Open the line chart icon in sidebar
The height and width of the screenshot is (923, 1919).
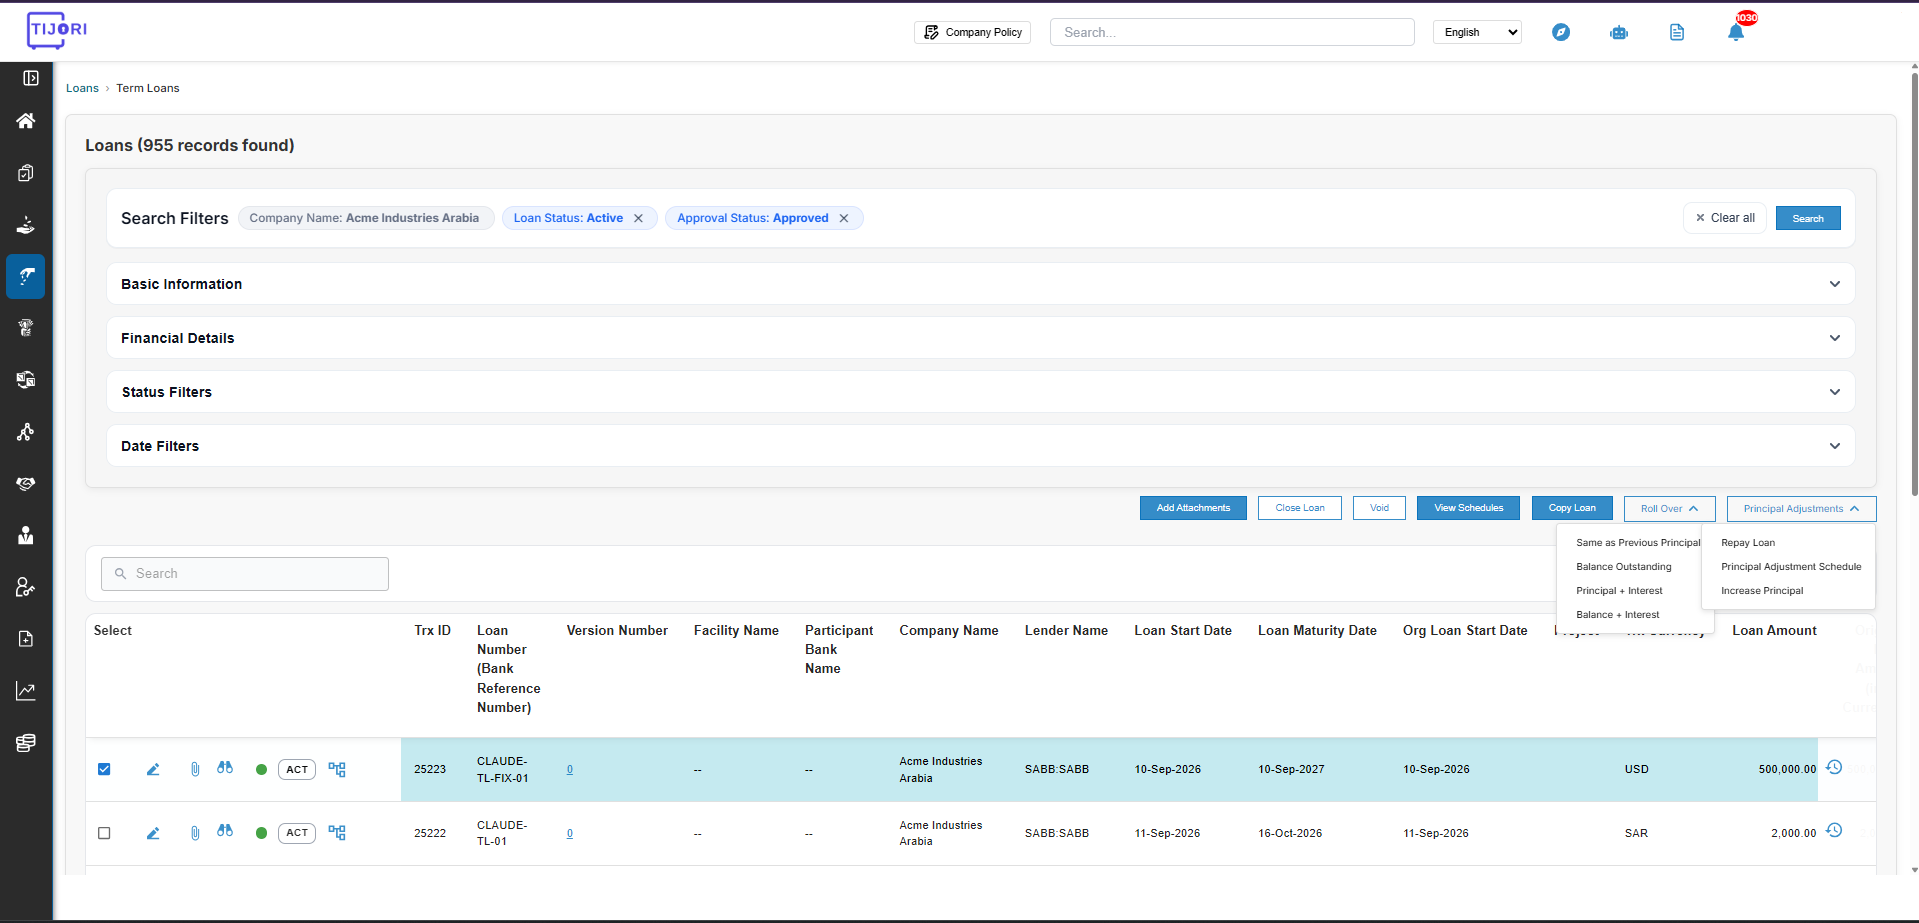click(x=26, y=691)
